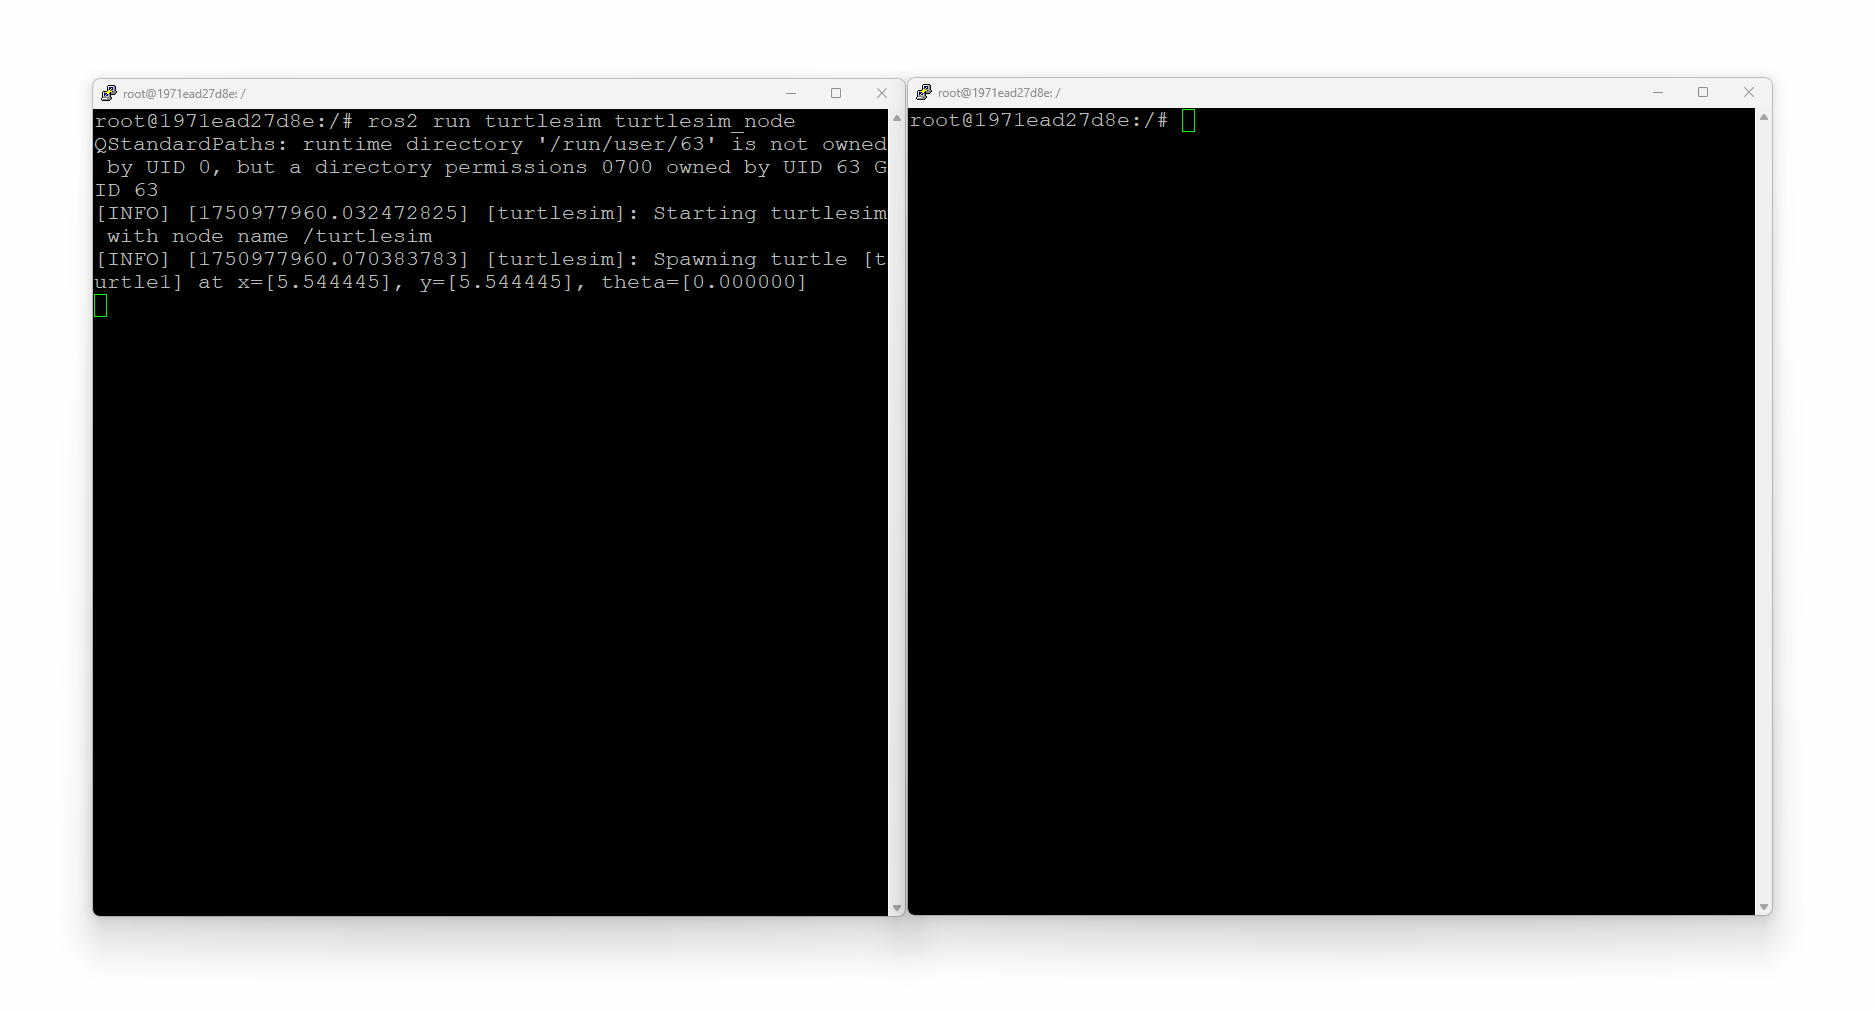Close the left turtlesim terminal window

click(x=882, y=93)
